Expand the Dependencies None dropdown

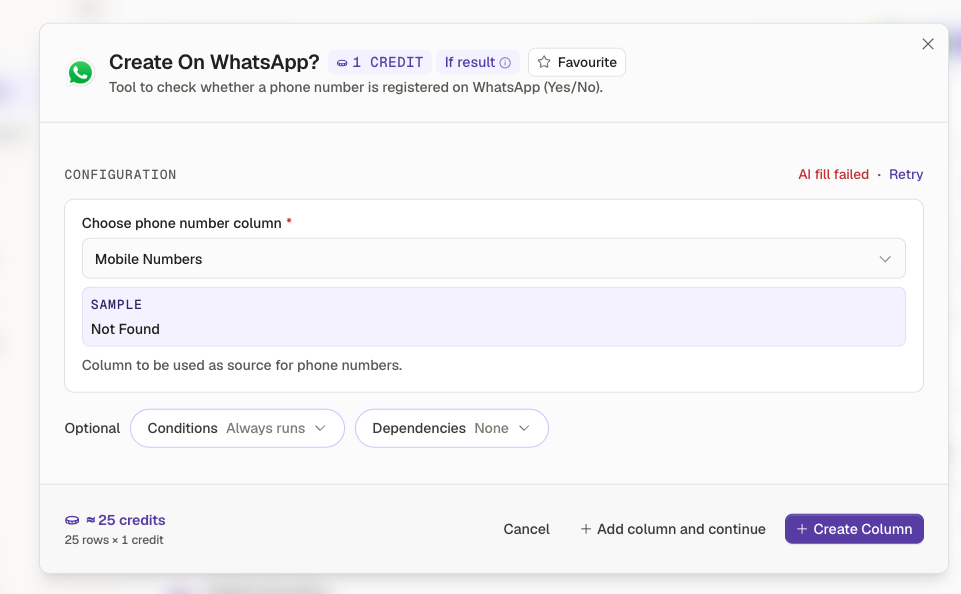pos(452,428)
